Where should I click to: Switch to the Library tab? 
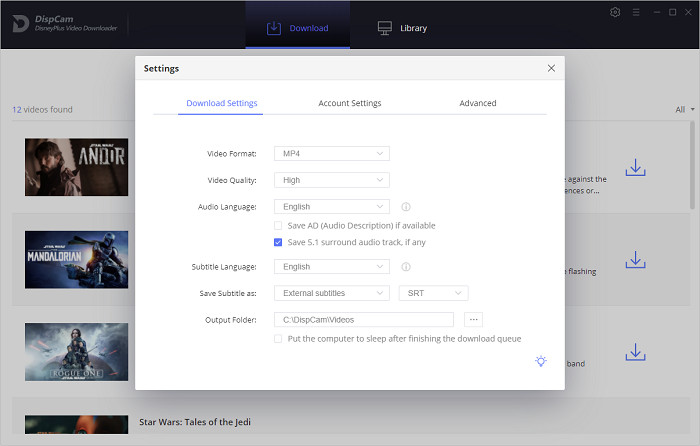coord(402,28)
